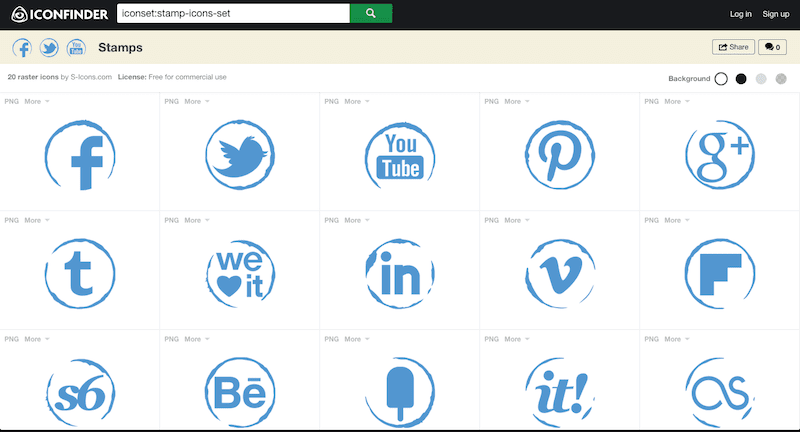The width and height of the screenshot is (800, 432).
Task: Click the green search magnifier button
Action: pos(370,13)
